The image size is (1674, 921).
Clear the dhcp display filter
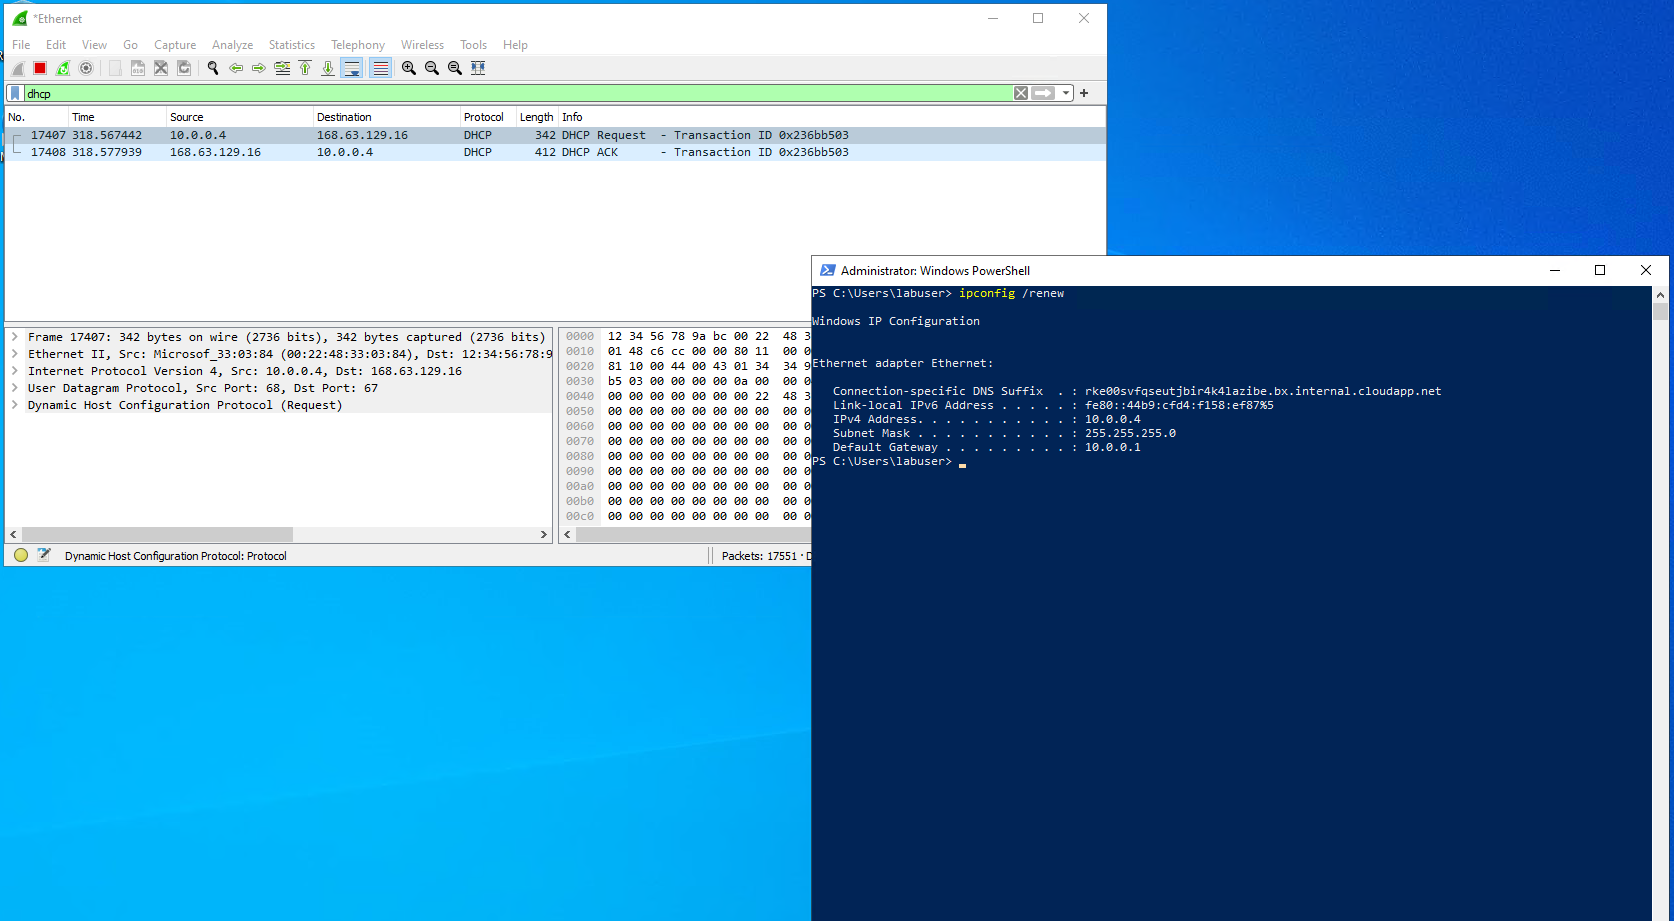[x=1020, y=92]
